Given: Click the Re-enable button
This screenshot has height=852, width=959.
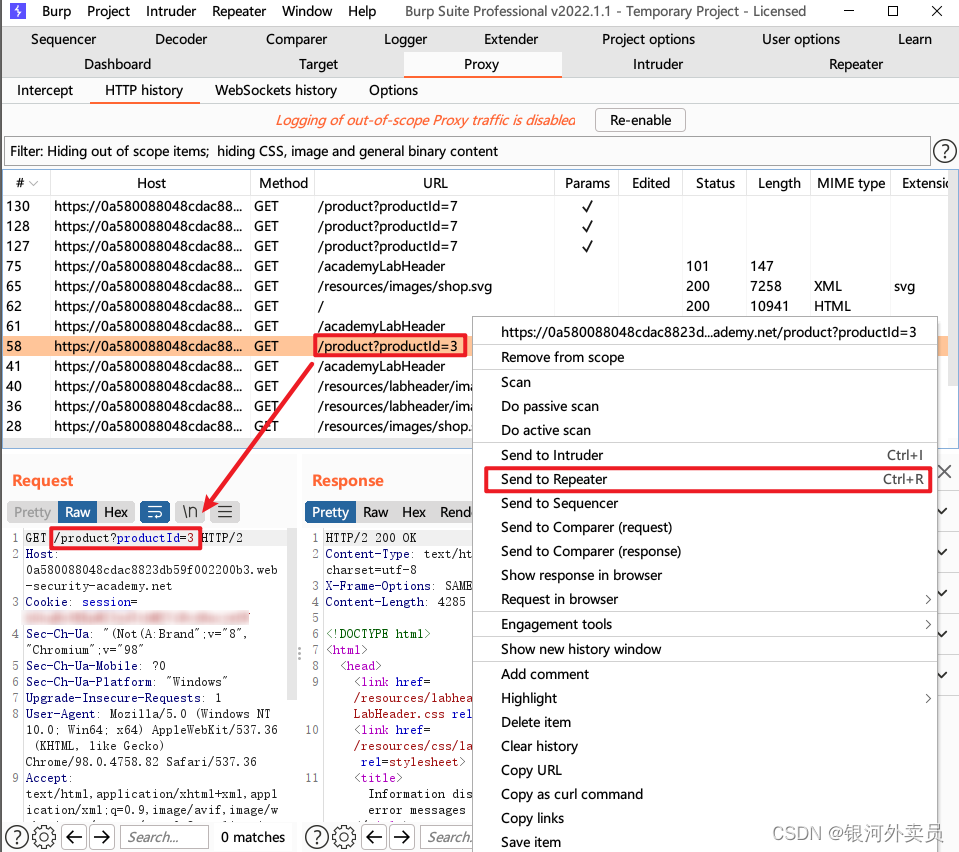Looking at the screenshot, I should 640,120.
